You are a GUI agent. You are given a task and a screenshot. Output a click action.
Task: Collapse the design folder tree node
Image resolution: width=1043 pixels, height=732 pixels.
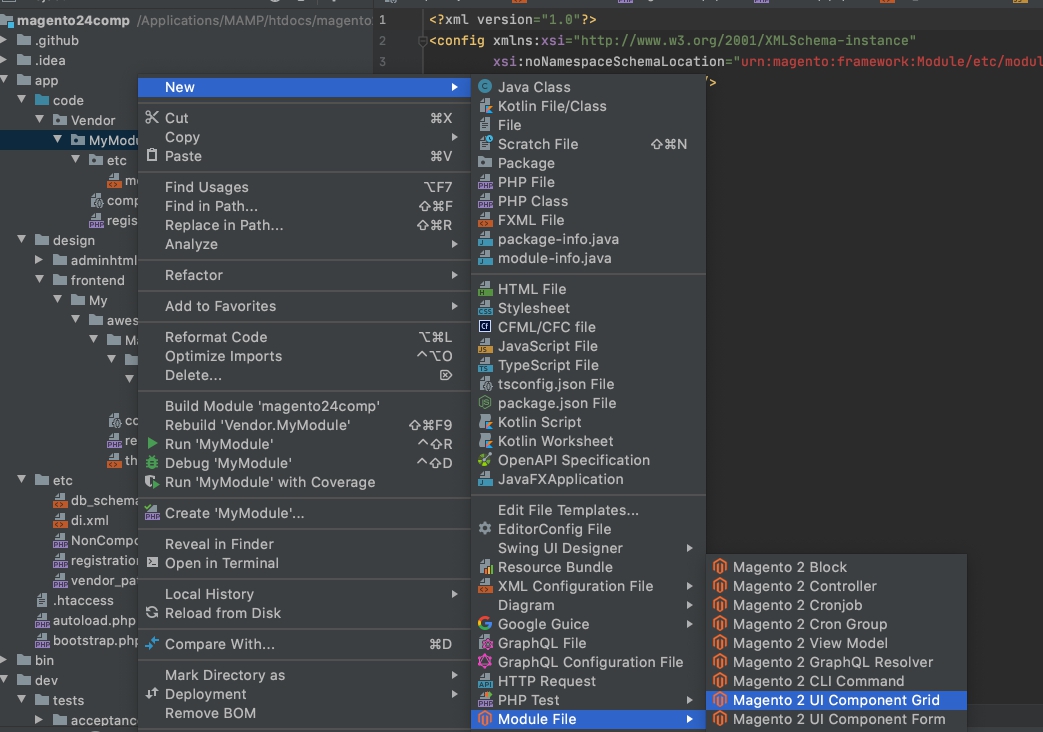pos(22,240)
